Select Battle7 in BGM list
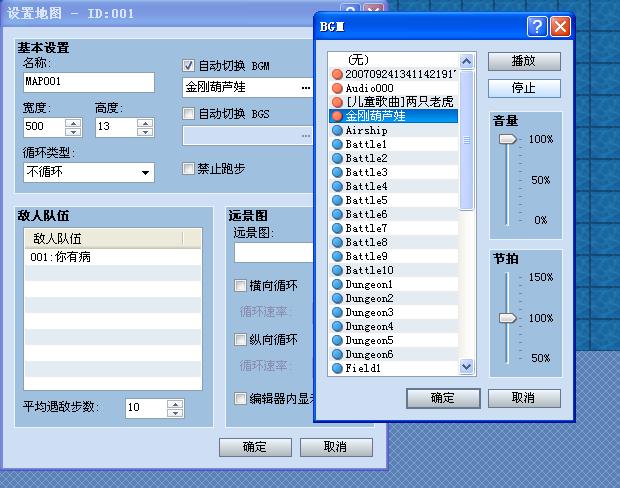The image size is (620, 488). pos(393,228)
